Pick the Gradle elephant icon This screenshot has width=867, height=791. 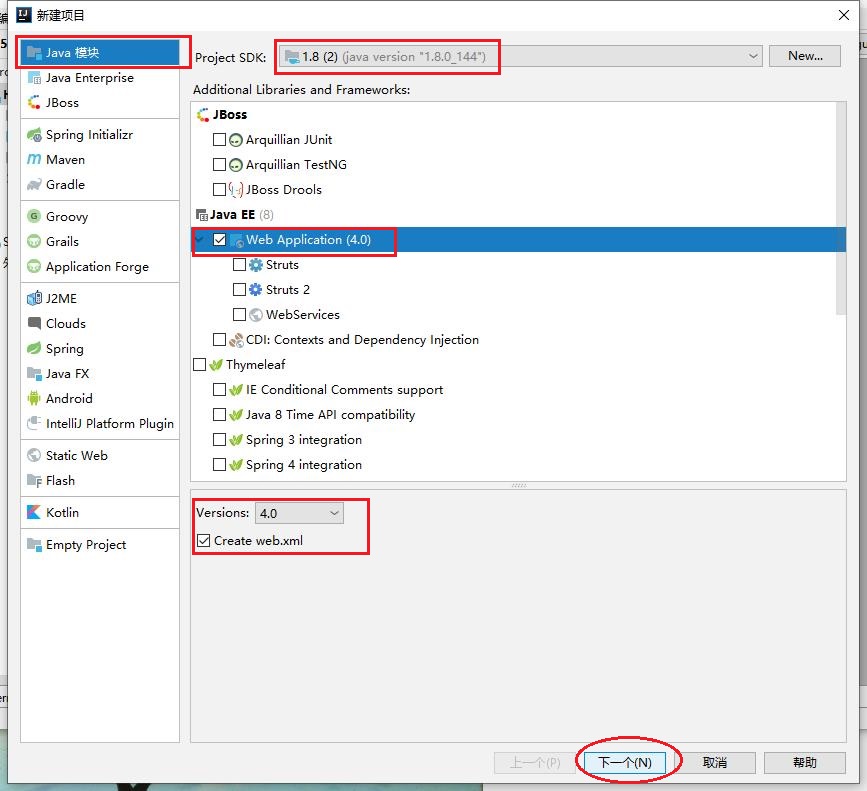point(34,185)
